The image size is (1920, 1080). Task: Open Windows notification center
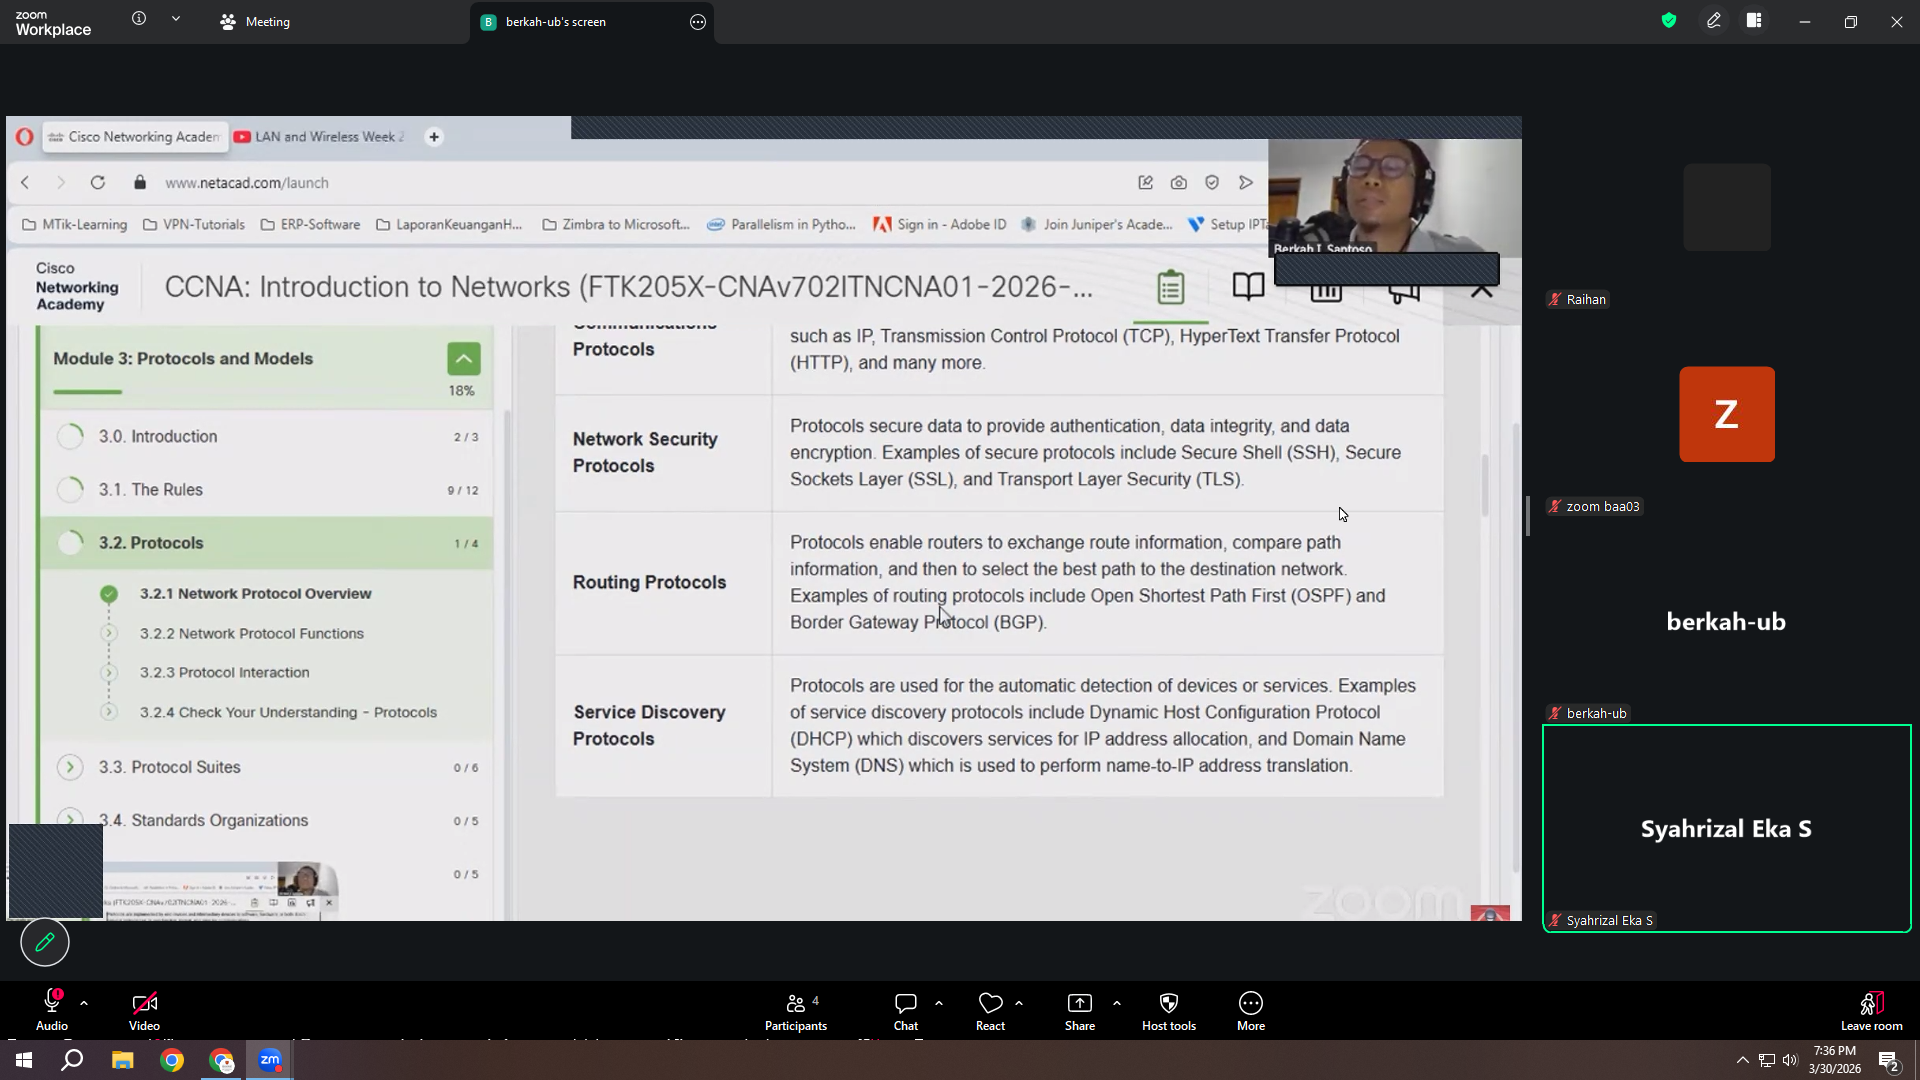(1889, 1060)
